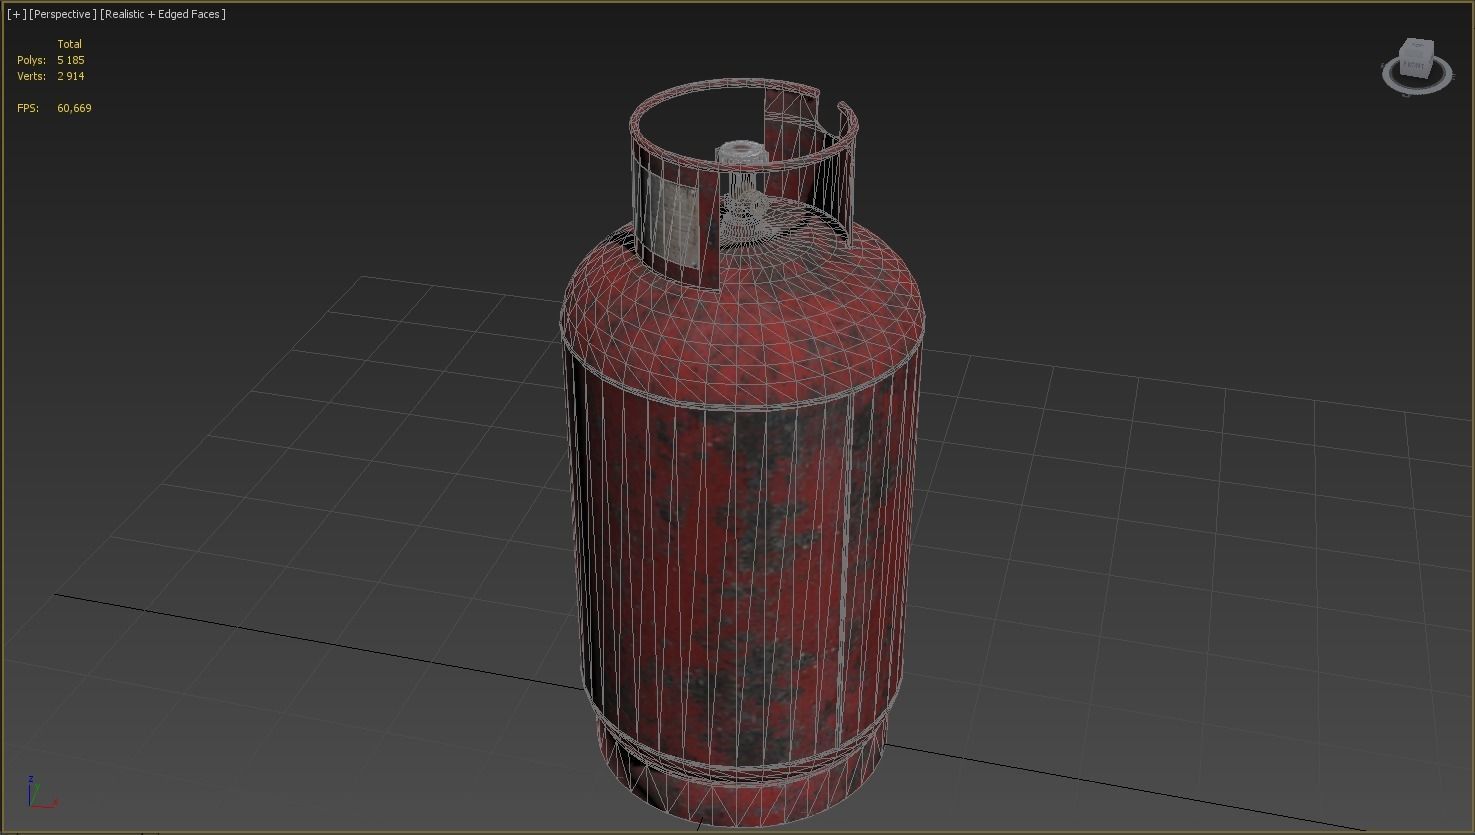Open the [+] viewport general menu
This screenshot has width=1475, height=835.
16,14
